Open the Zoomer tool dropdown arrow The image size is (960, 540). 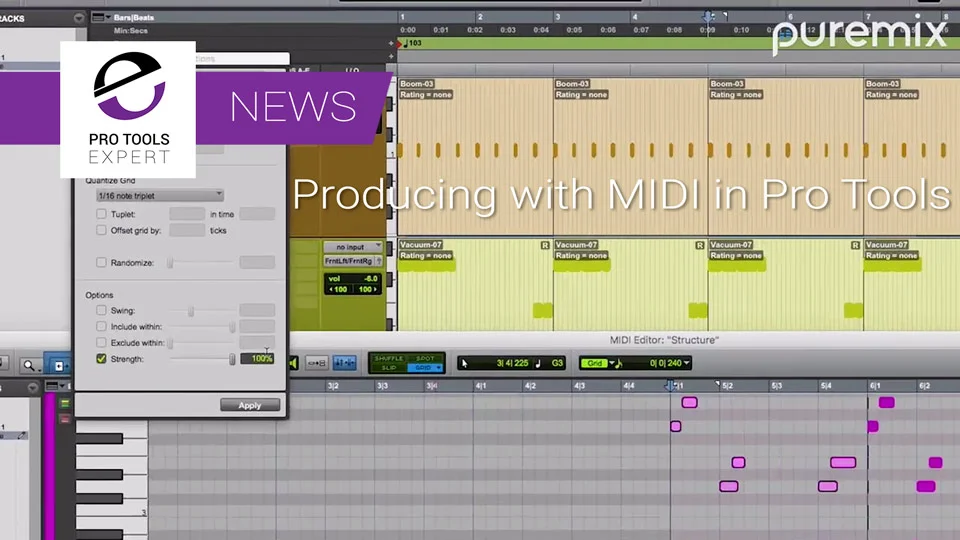[39, 370]
